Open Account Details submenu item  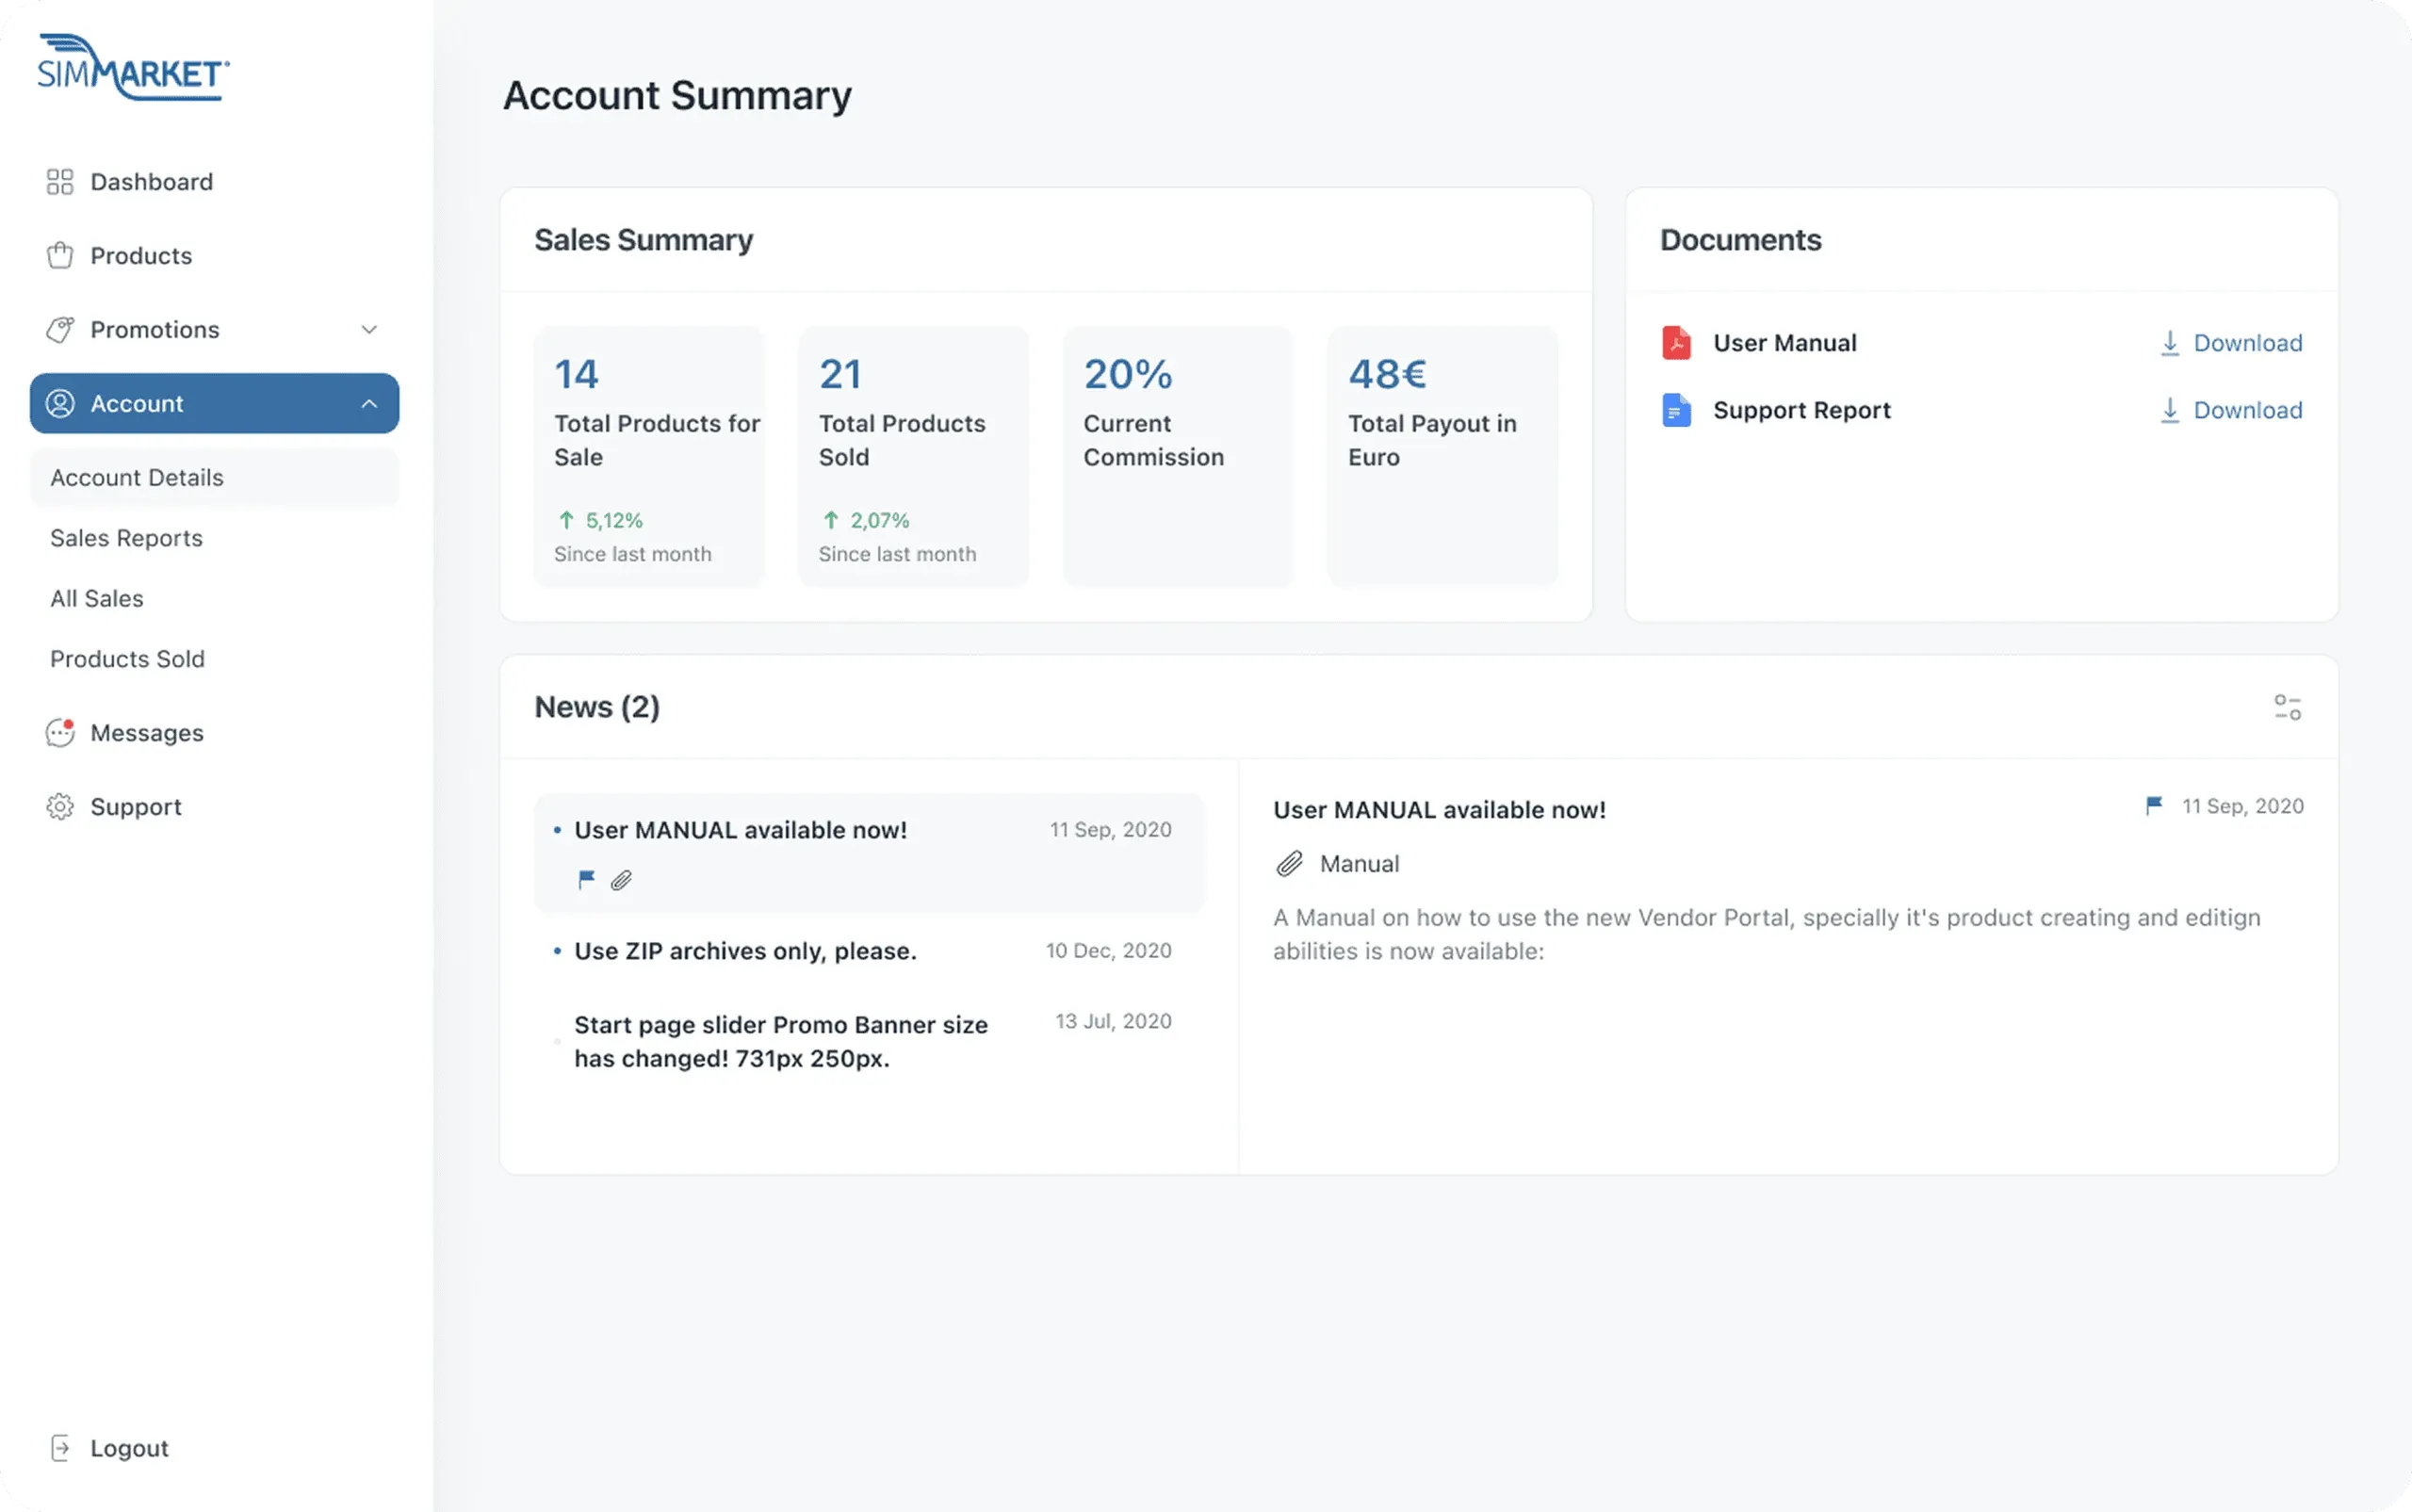click(214, 478)
